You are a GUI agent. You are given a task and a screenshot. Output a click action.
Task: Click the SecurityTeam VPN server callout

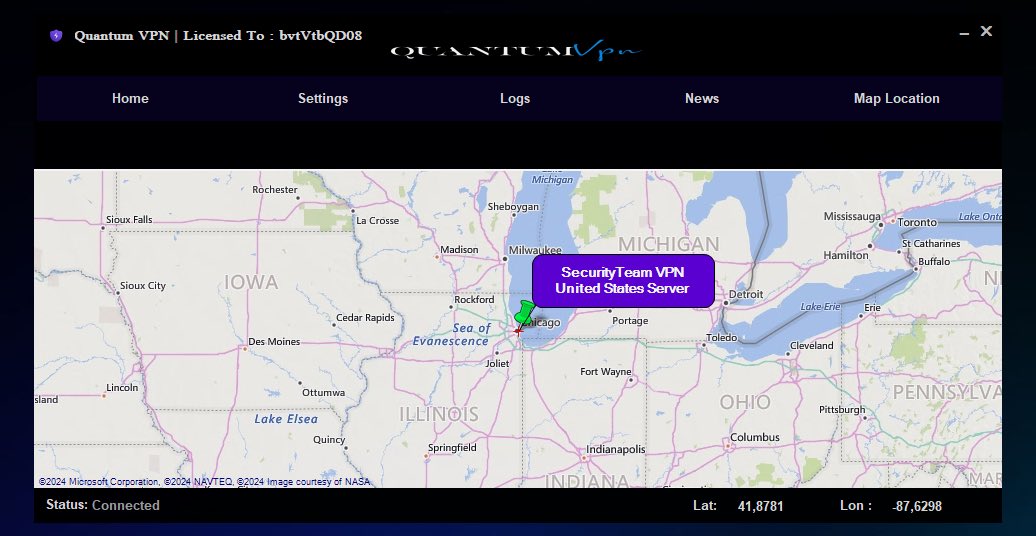[623, 281]
